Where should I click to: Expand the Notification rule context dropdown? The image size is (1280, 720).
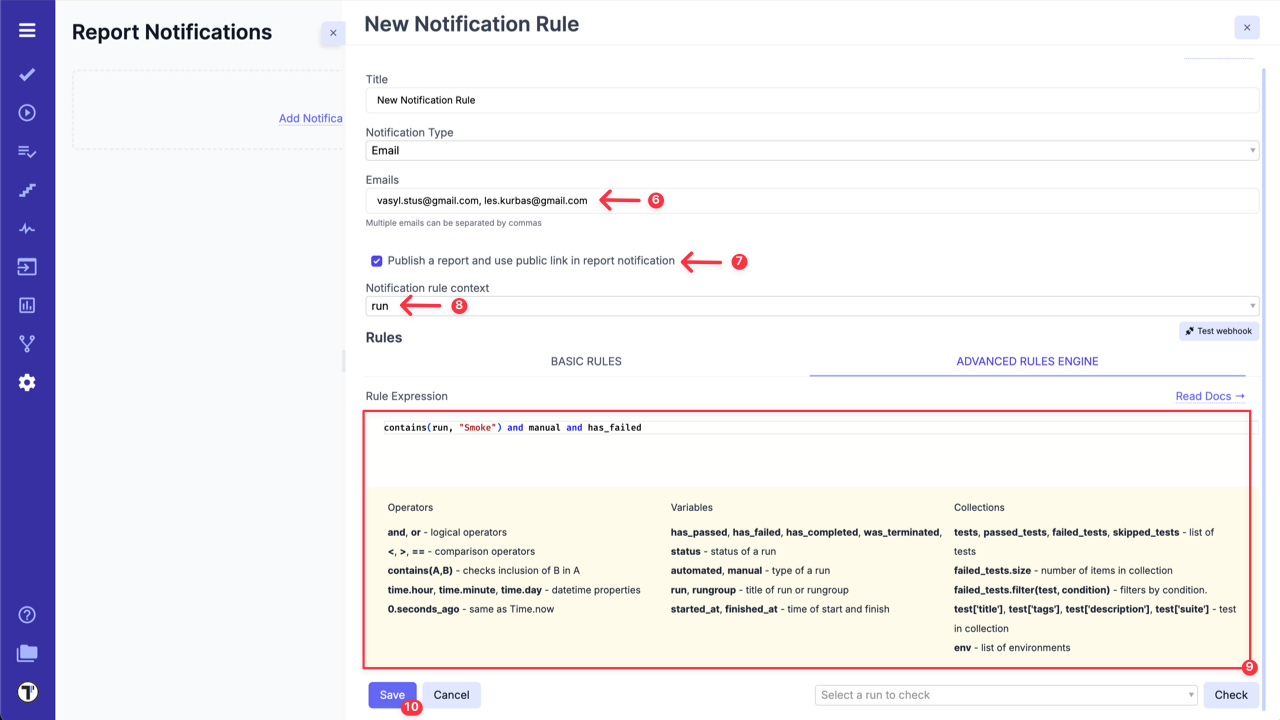[x=812, y=305]
